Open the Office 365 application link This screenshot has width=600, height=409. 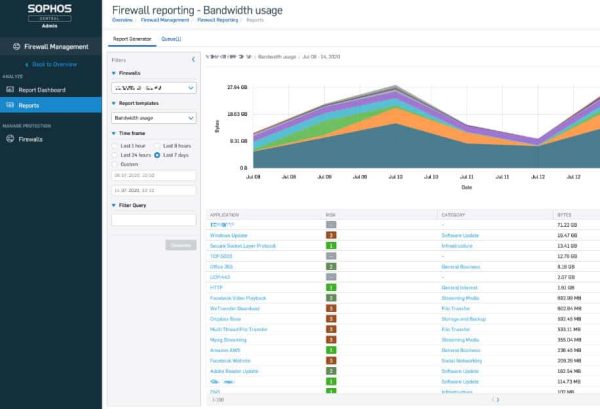click(223, 267)
